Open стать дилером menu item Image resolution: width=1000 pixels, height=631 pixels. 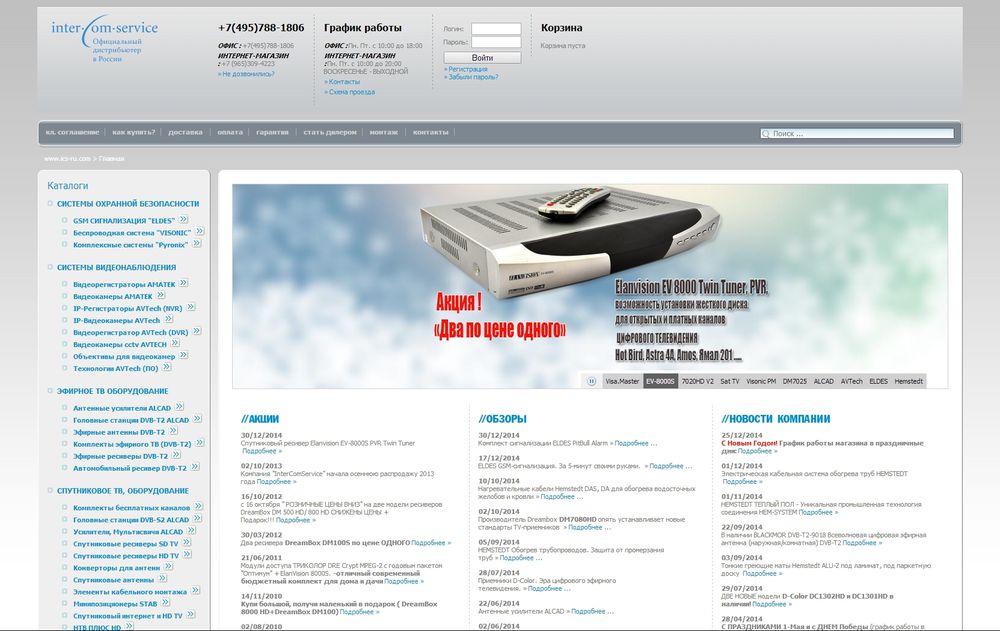pyautogui.click(x=330, y=133)
